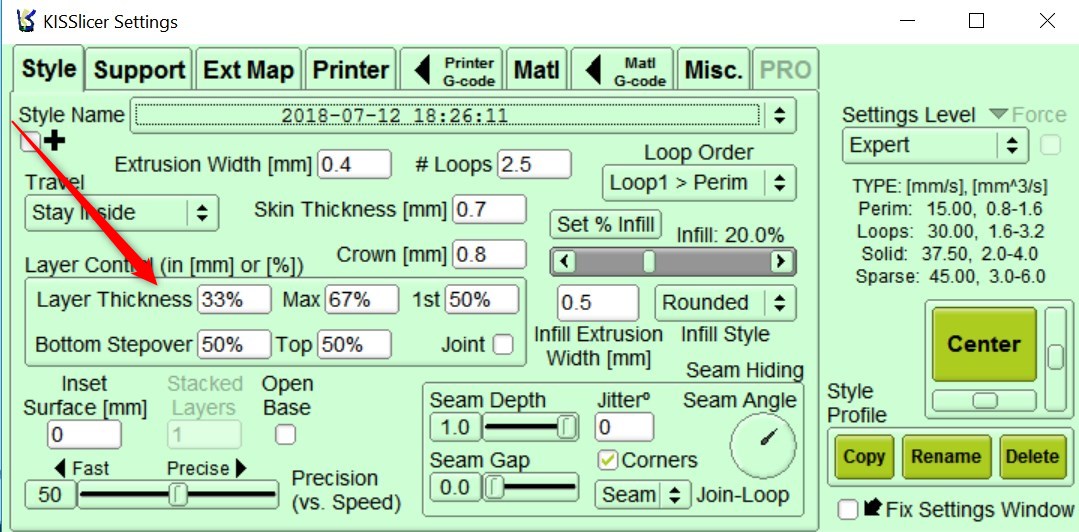Click vertical slider right of Center button
Viewport: 1079px width, 532px height.
1055,358
